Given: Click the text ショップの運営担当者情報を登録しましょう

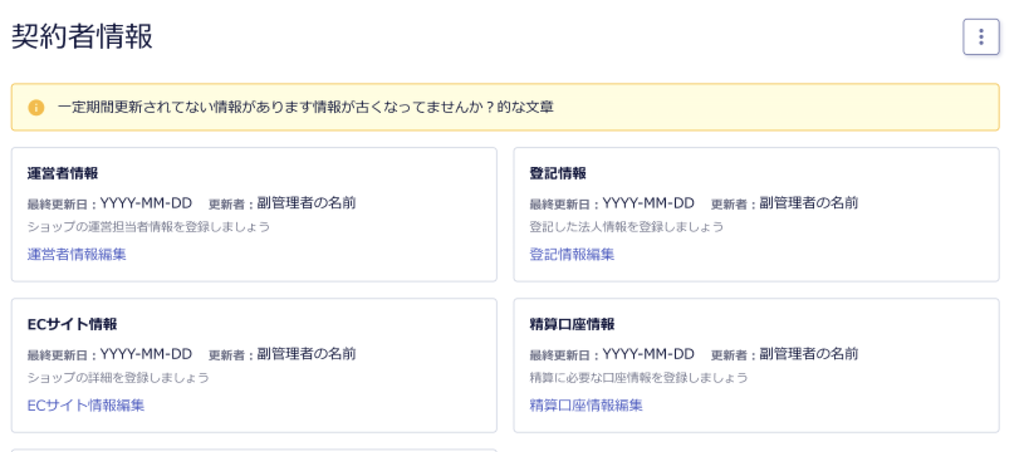Looking at the screenshot, I should pos(149,227).
